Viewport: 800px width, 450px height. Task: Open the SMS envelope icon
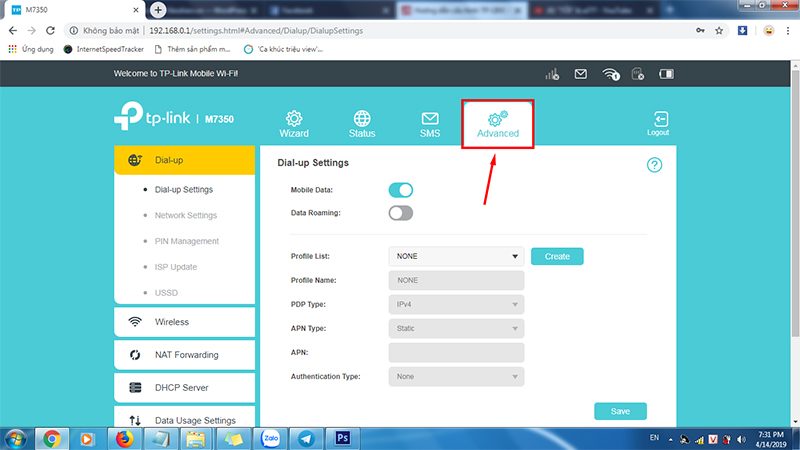[x=430, y=119]
